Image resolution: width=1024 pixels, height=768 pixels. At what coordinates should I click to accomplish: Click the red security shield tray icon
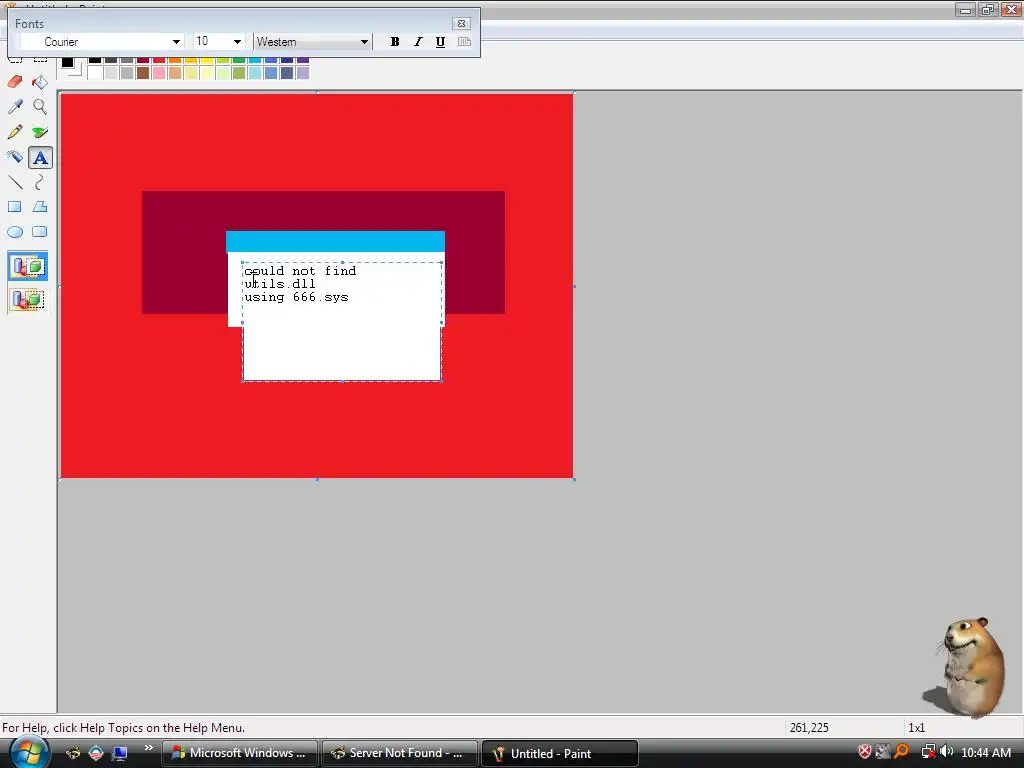point(865,752)
